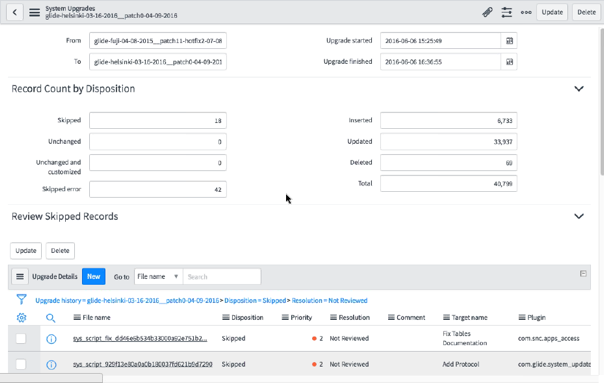This screenshot has width=604, height=383.
Task: Click the Skipped error count field
Action: coord(158,189)
